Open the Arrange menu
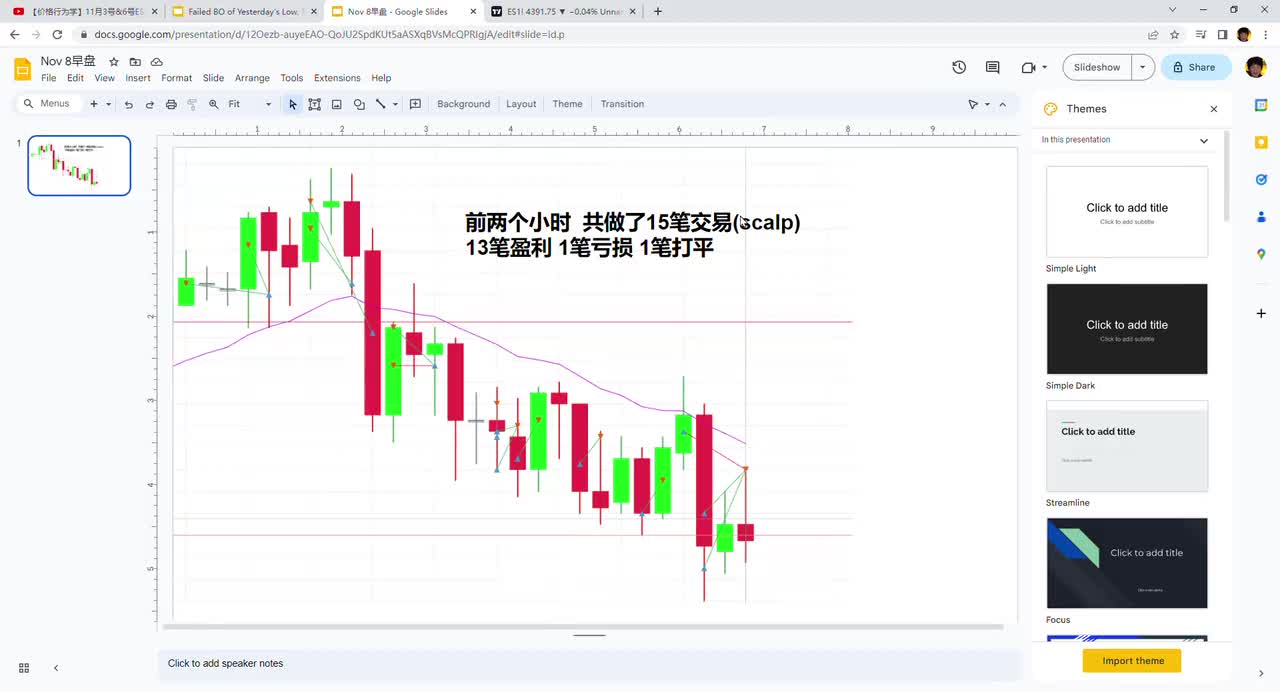The image size is (1280, 692). point(252,78)
